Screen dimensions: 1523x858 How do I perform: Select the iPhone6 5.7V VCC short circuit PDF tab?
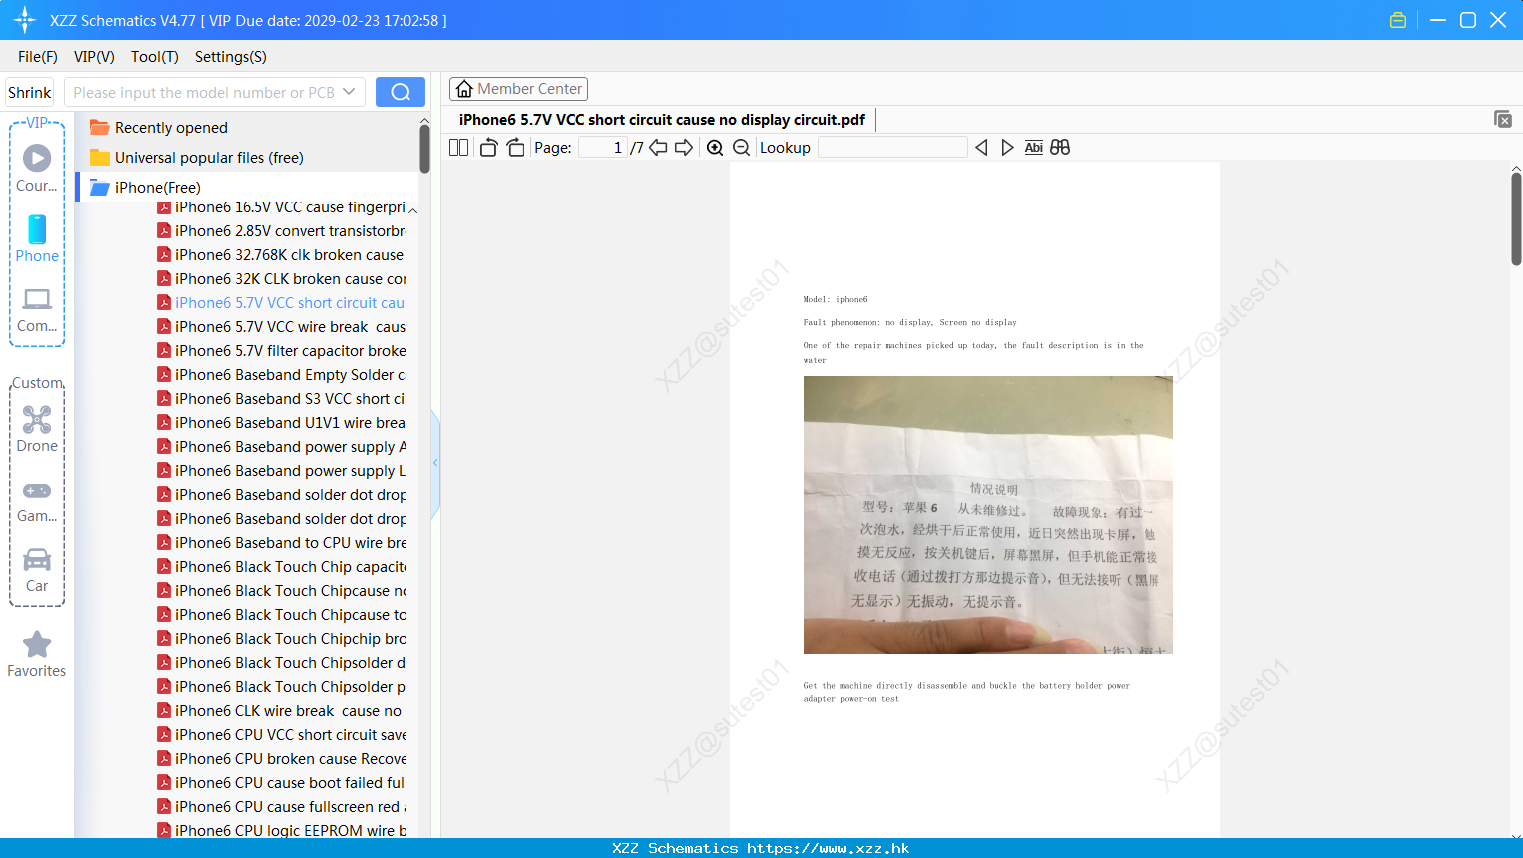pos(662,120)
